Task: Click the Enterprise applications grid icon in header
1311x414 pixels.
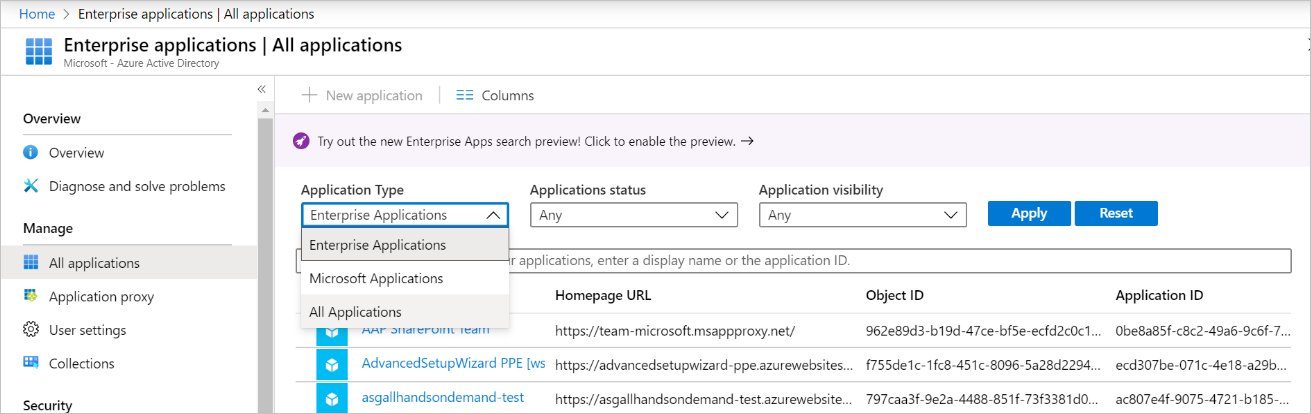Action: tap(39, 51)
